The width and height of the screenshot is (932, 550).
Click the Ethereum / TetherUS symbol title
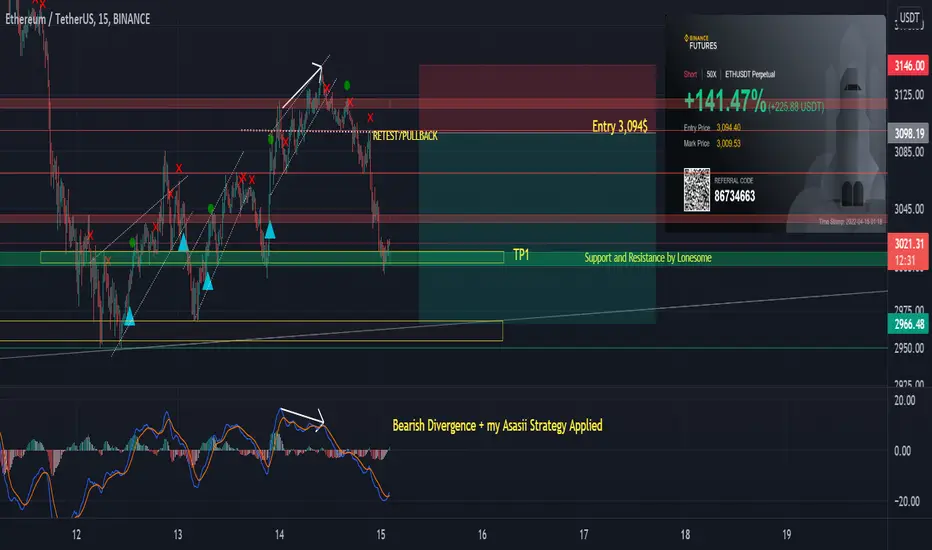click(x=78, y=19)
